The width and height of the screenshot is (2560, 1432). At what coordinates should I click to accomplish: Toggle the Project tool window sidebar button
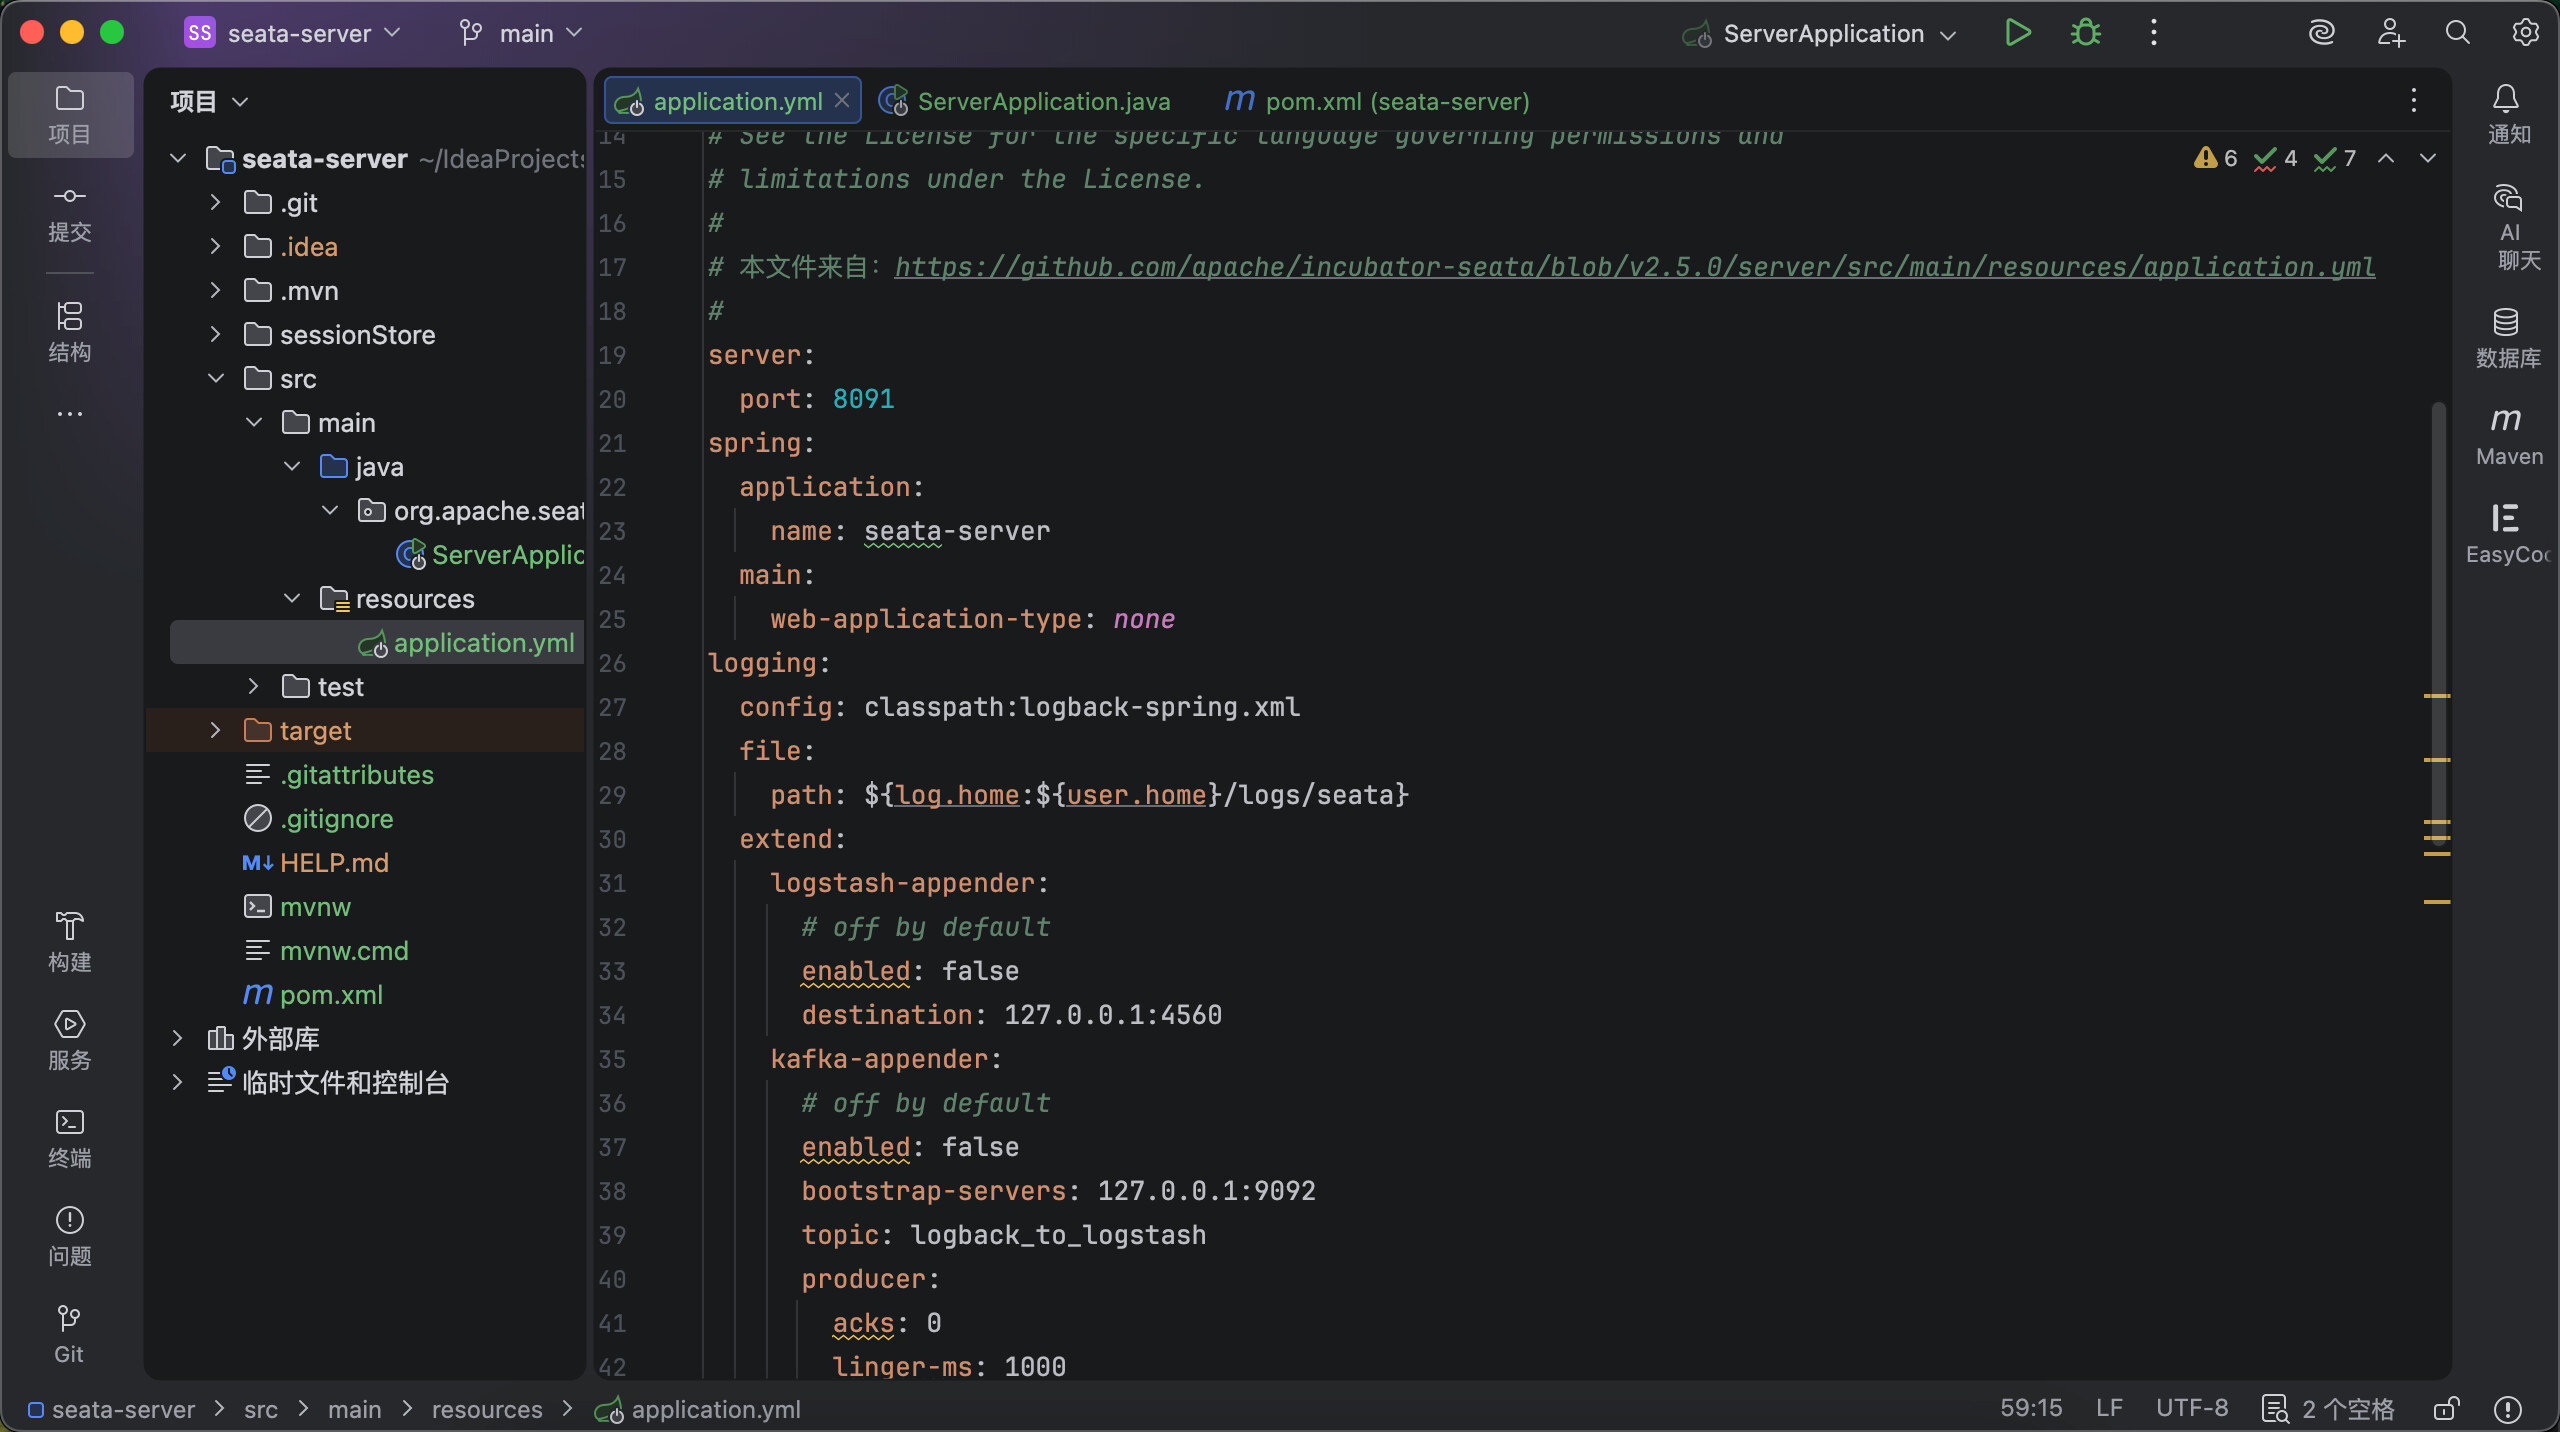69,114
